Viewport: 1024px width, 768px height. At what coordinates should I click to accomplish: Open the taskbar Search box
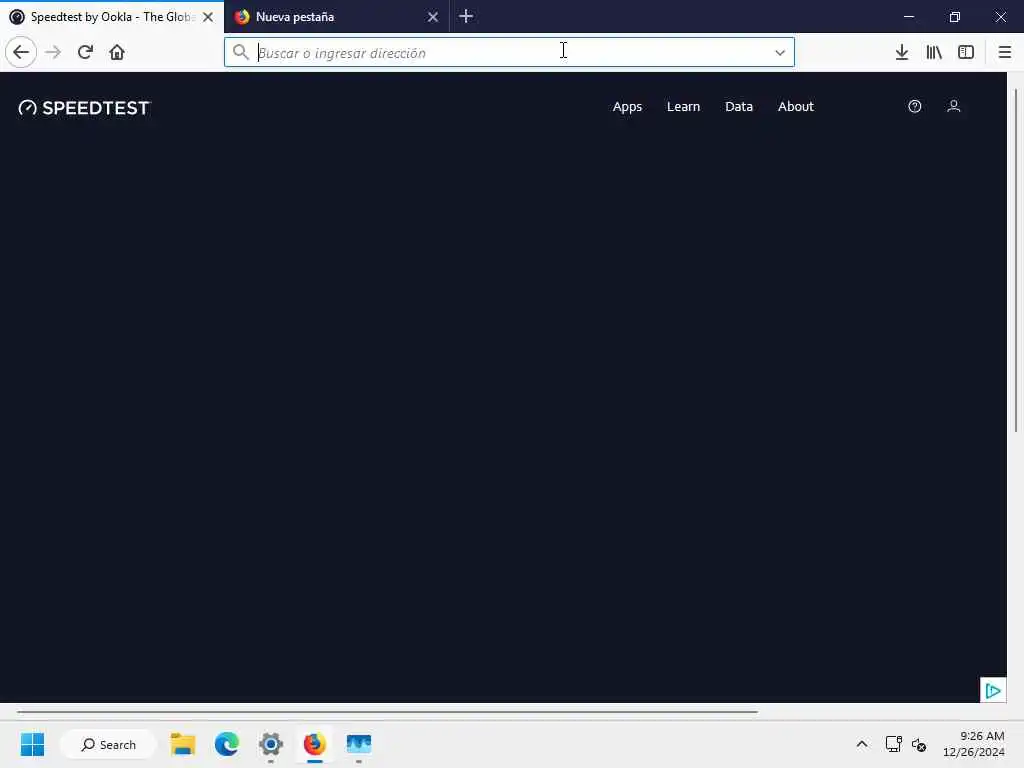coord(108,744)
